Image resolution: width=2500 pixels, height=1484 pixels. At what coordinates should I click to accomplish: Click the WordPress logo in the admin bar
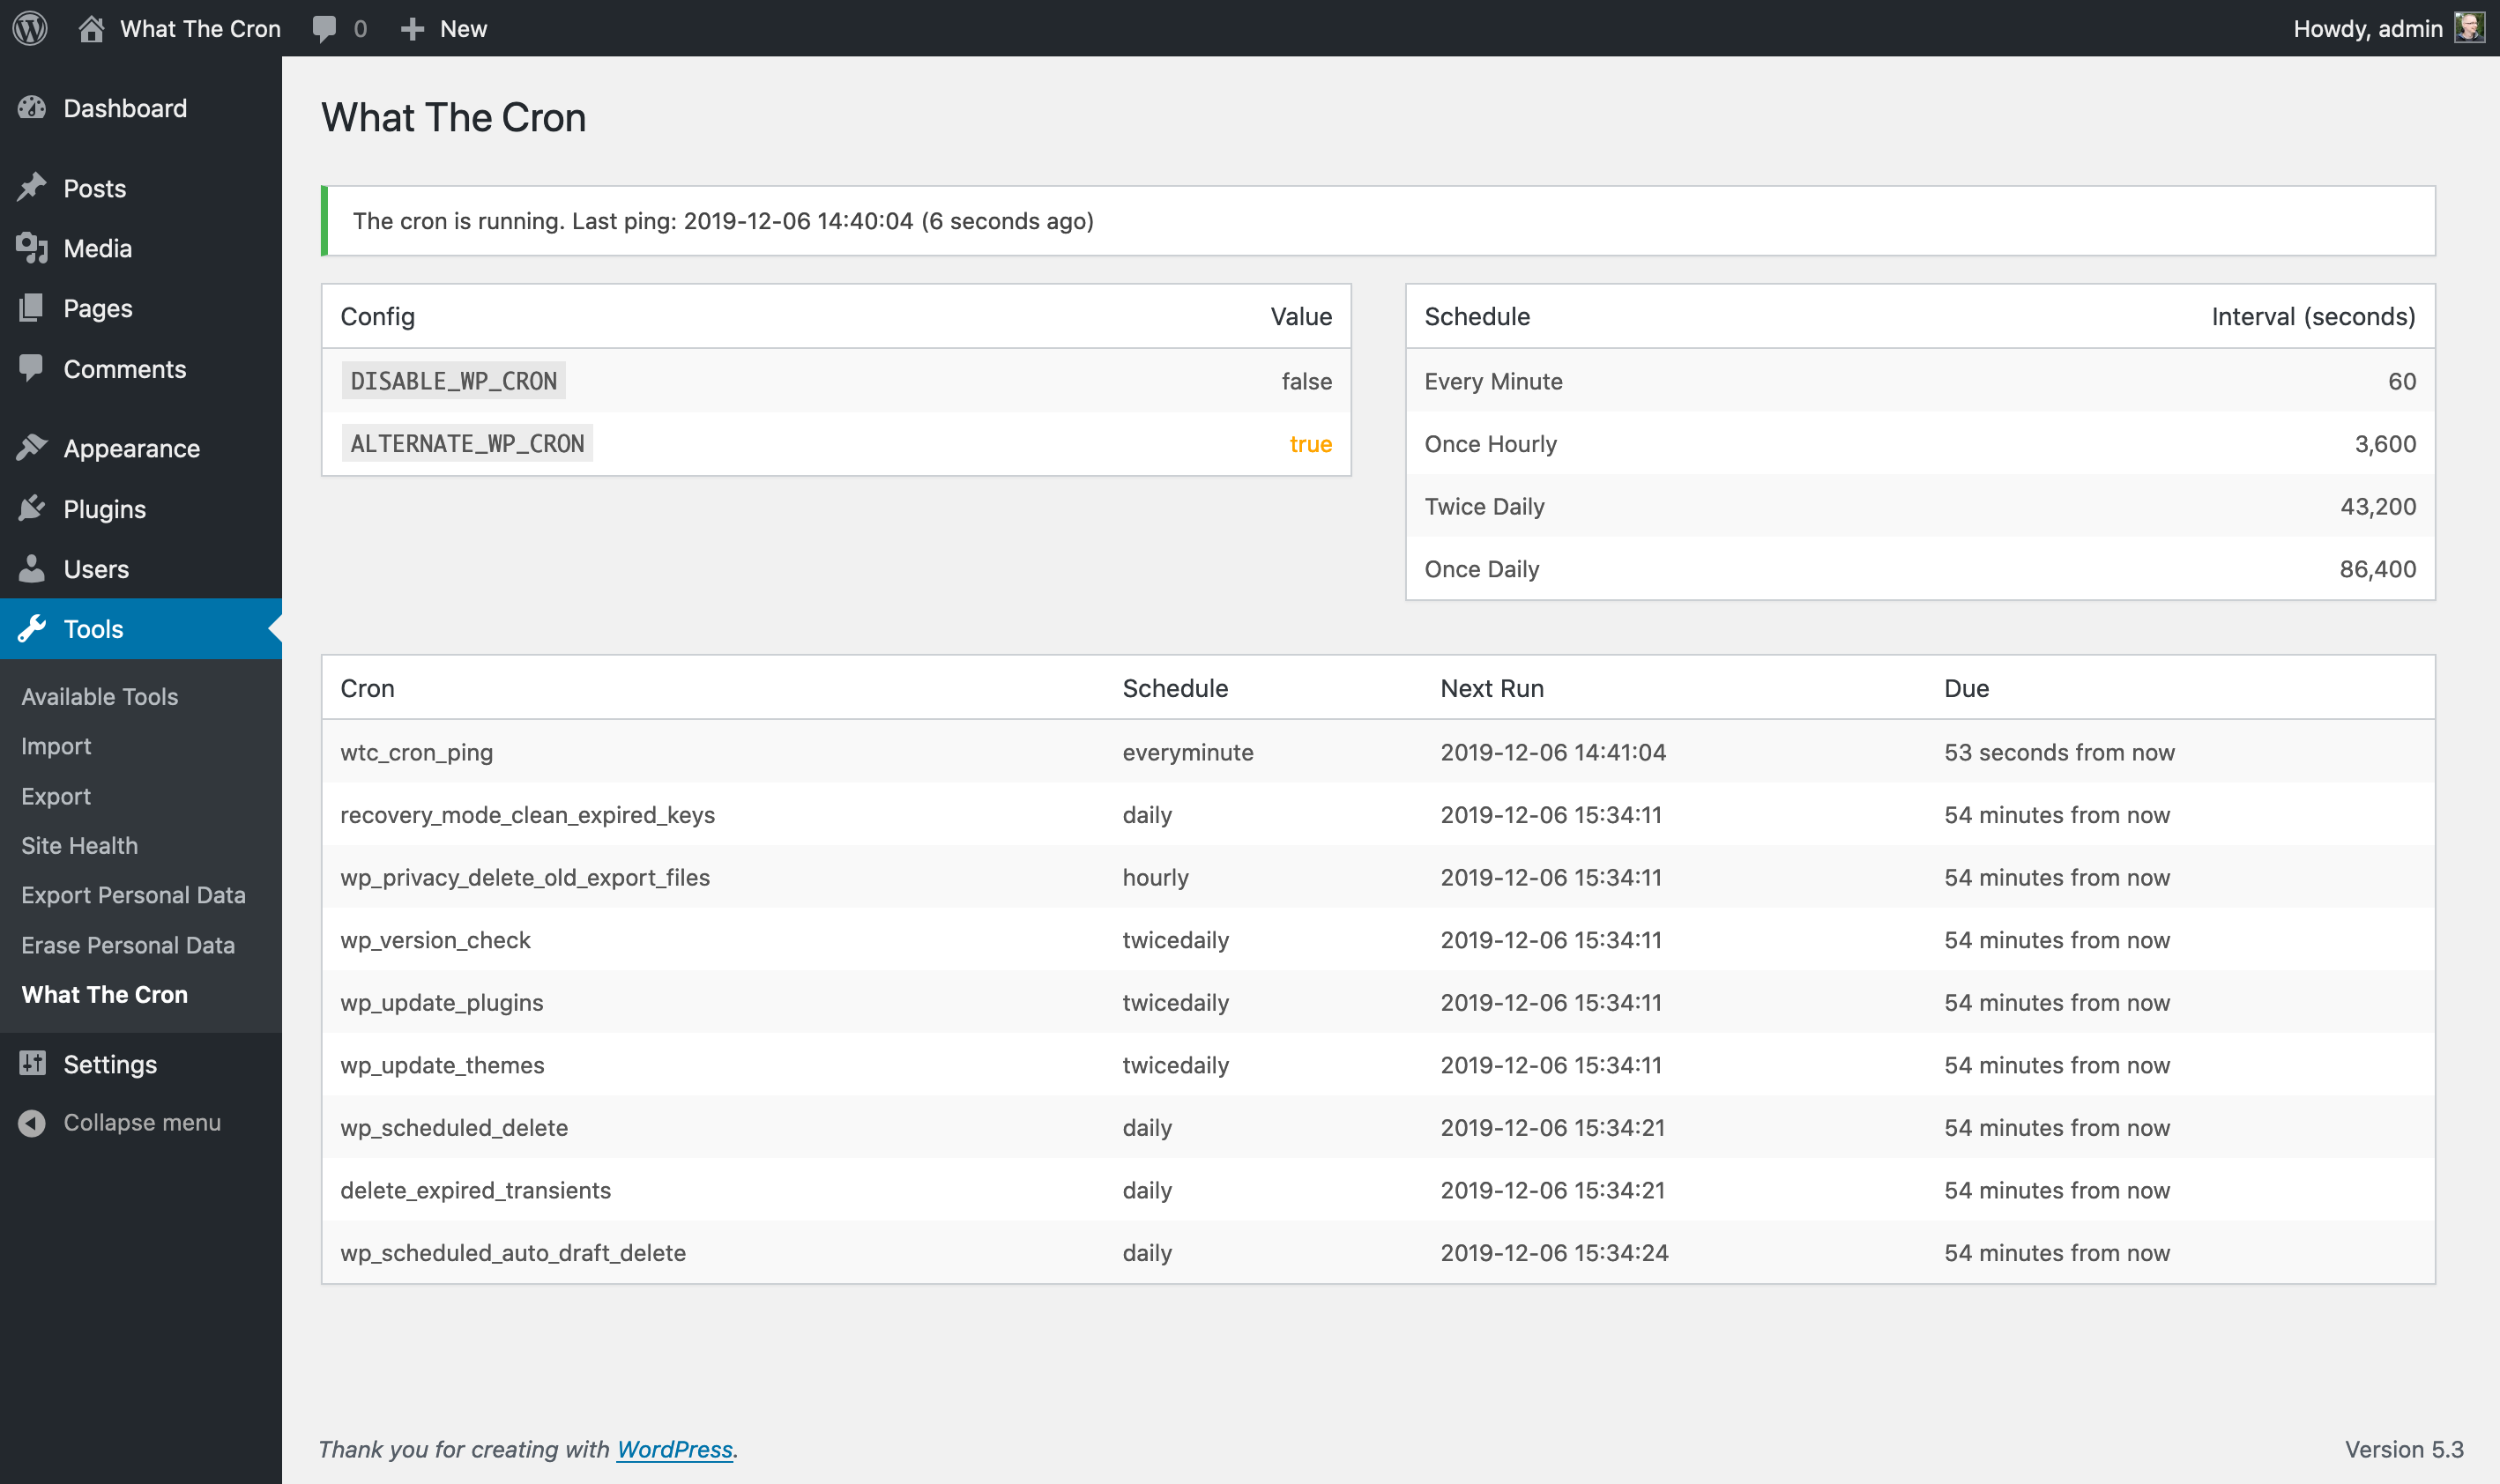click(30, 28)
